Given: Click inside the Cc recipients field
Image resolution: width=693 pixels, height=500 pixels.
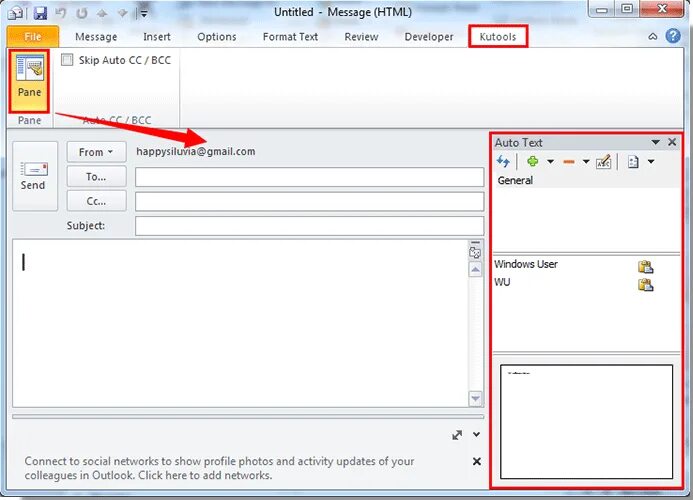Looking at the screenshot, I should point(309,202).
